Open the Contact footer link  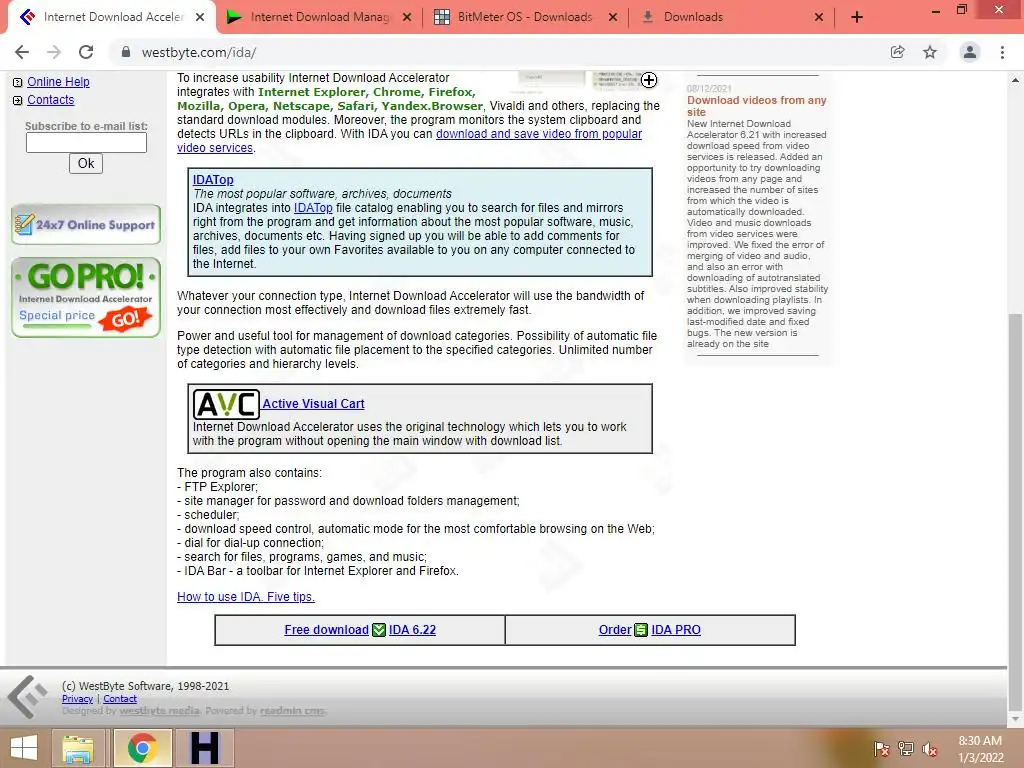pos(120,699)
